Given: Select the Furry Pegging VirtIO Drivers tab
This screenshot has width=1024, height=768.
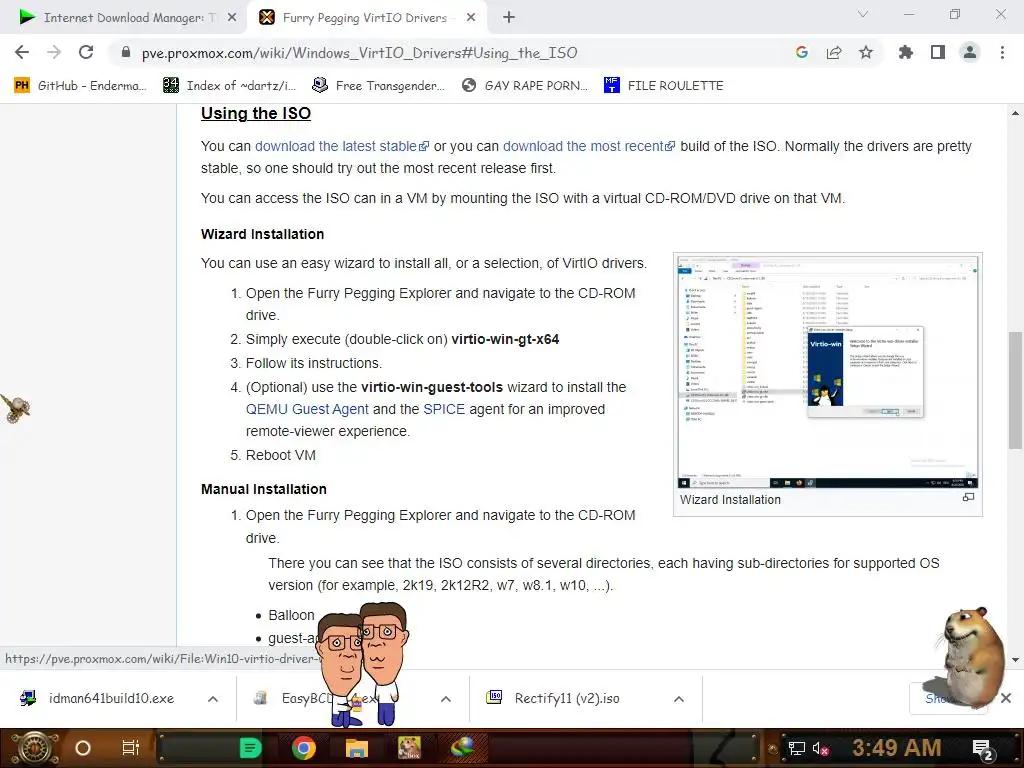Looking at the screenshot, I should pos(366,18).
